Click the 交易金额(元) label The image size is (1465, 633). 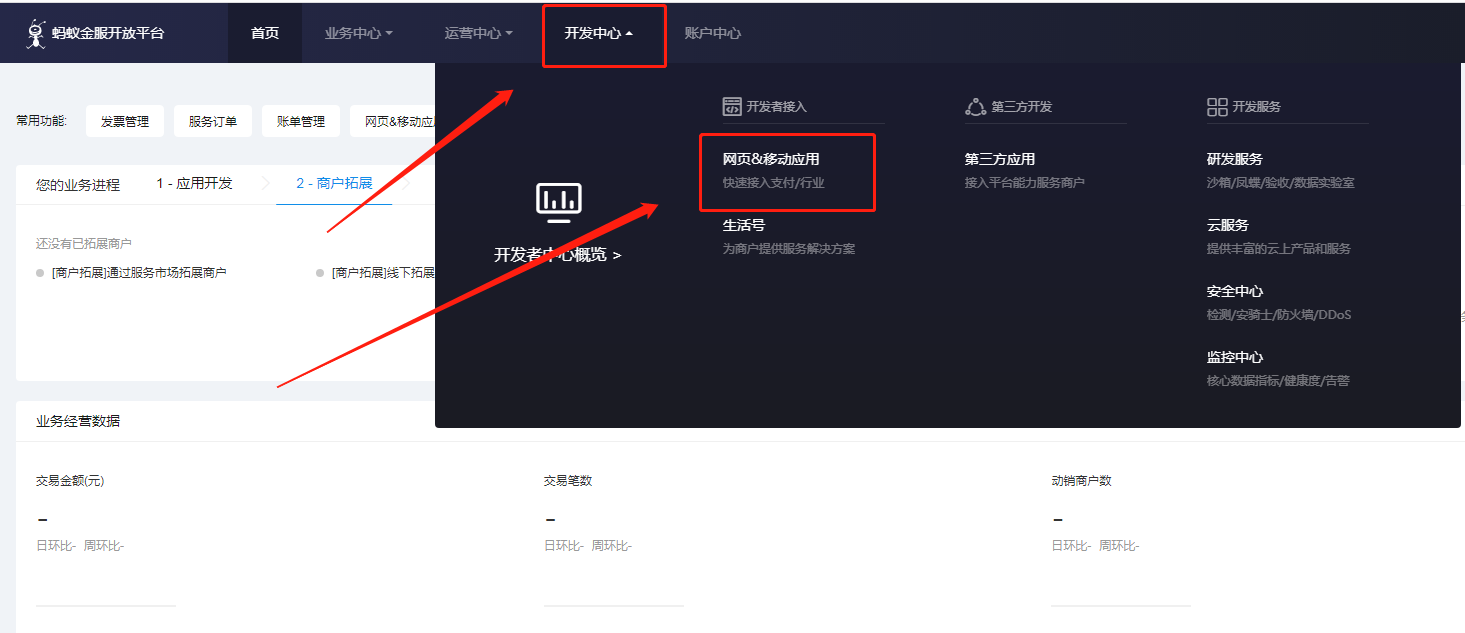tap(70, 481)
